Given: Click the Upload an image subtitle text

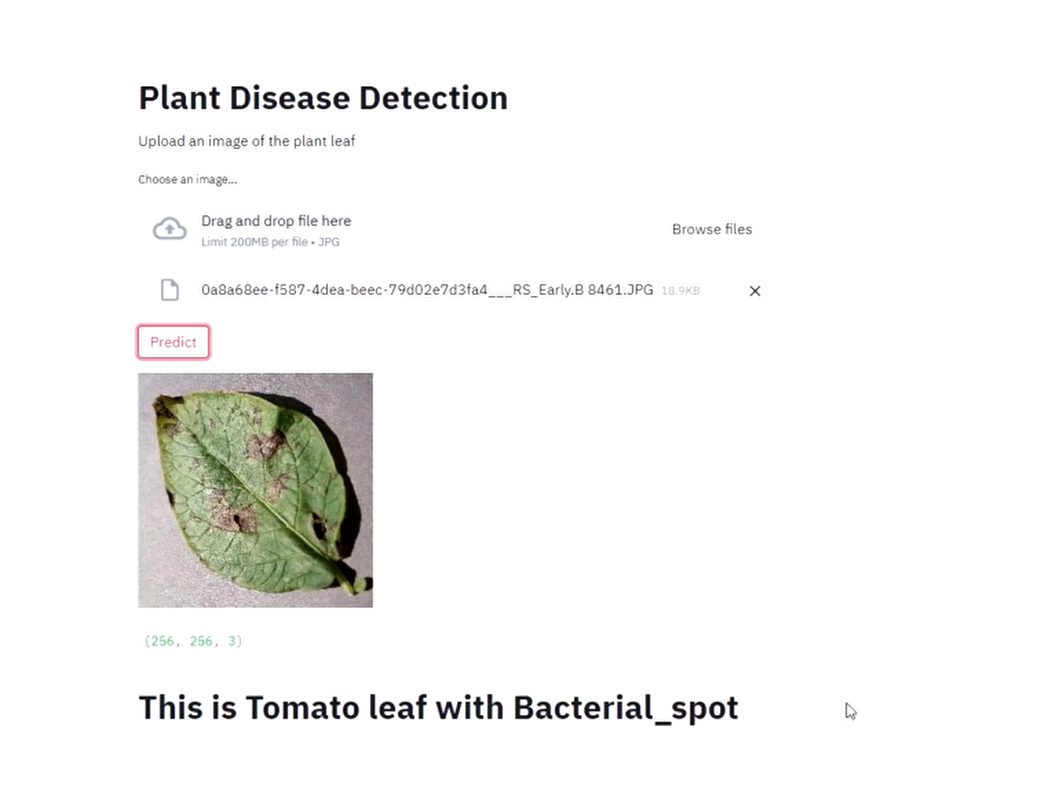Looking at the screenshot, I should point(246,141).
